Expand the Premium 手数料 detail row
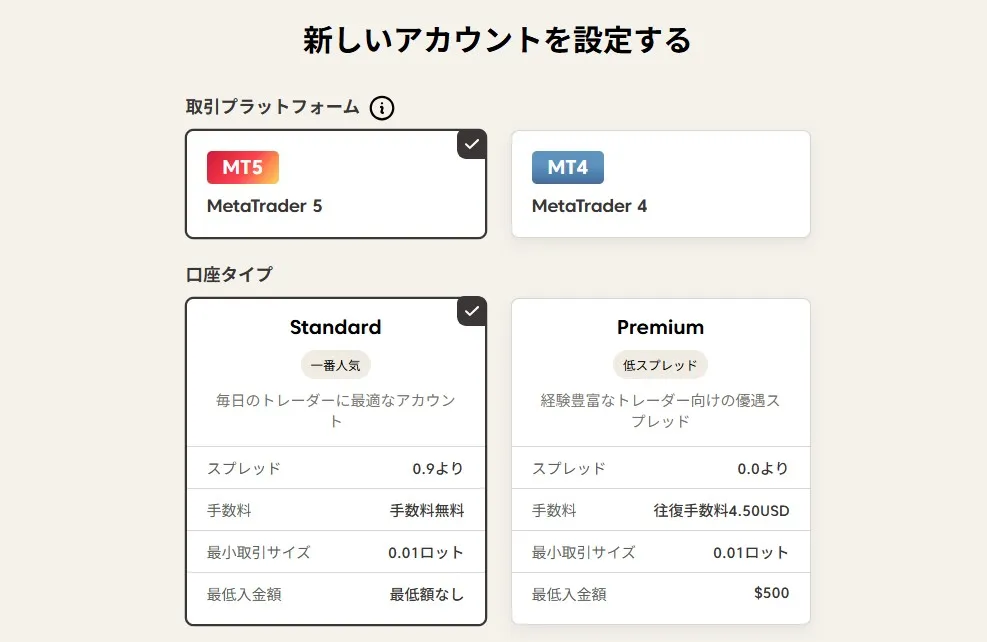The image size is (987, 642). point(660,510)
